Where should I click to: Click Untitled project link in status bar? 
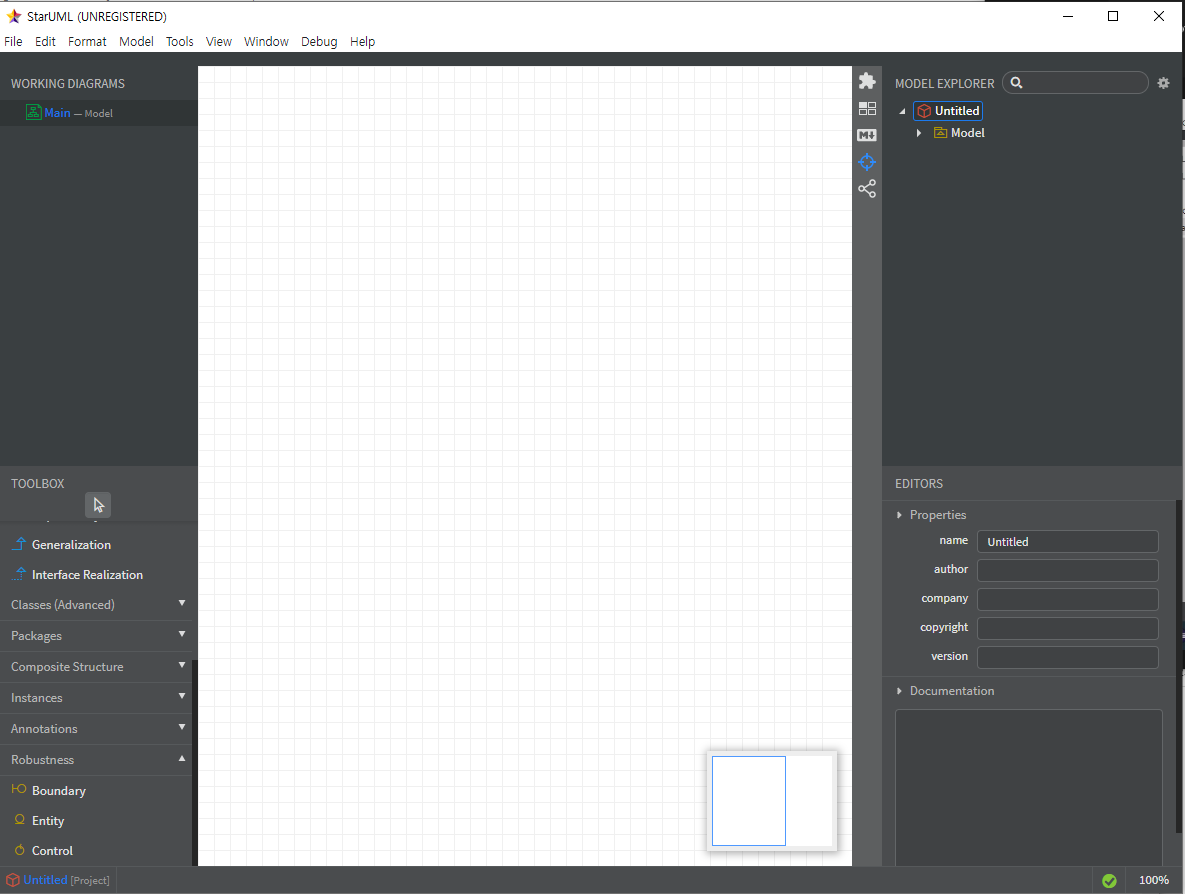(45, 880)
